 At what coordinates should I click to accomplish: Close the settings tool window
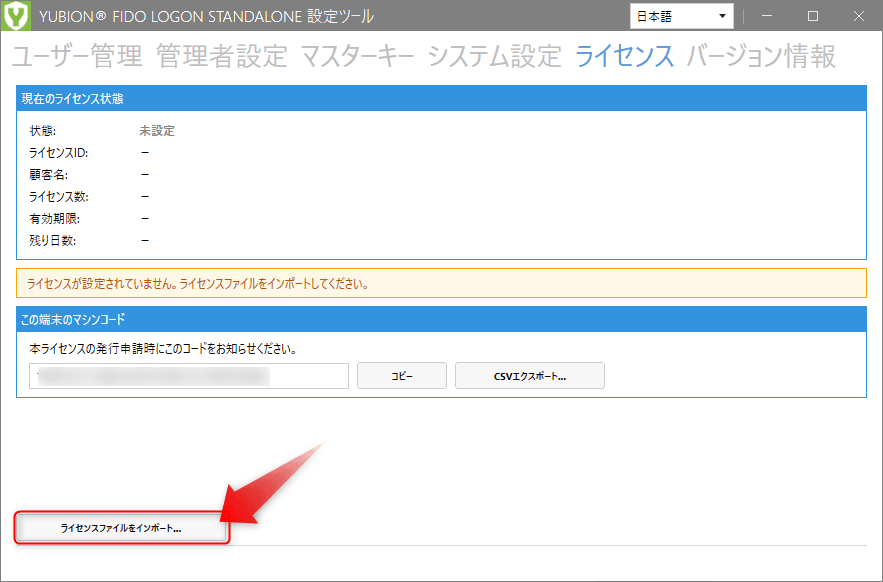tap(858, 16)
